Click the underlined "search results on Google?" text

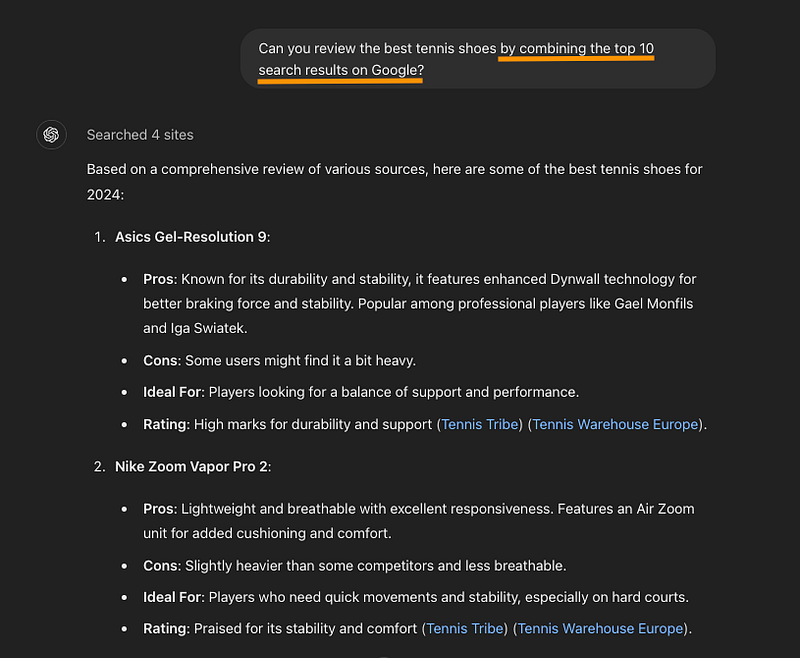[341, 70]
